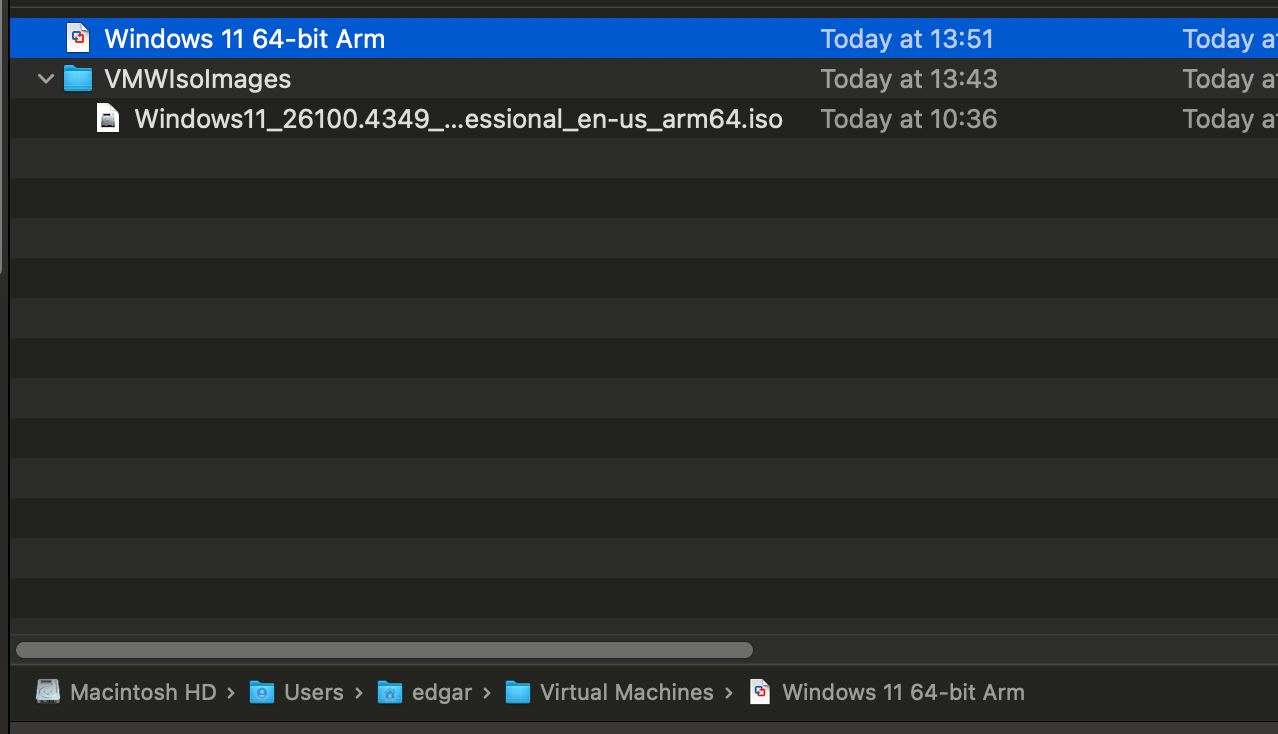Click the Today at 10:36 modified date
Viewport: 1278px width, 734px height.
coord(909,119)
